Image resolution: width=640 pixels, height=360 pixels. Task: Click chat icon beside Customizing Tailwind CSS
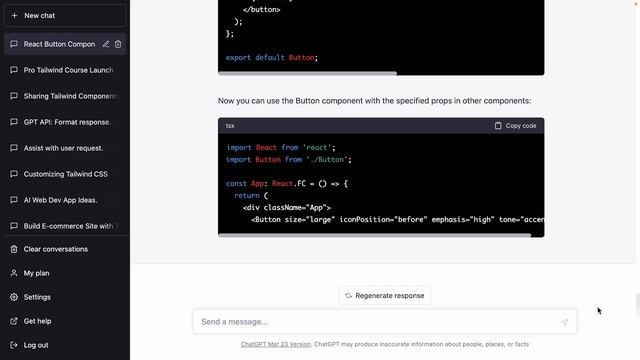coord(14,173)
